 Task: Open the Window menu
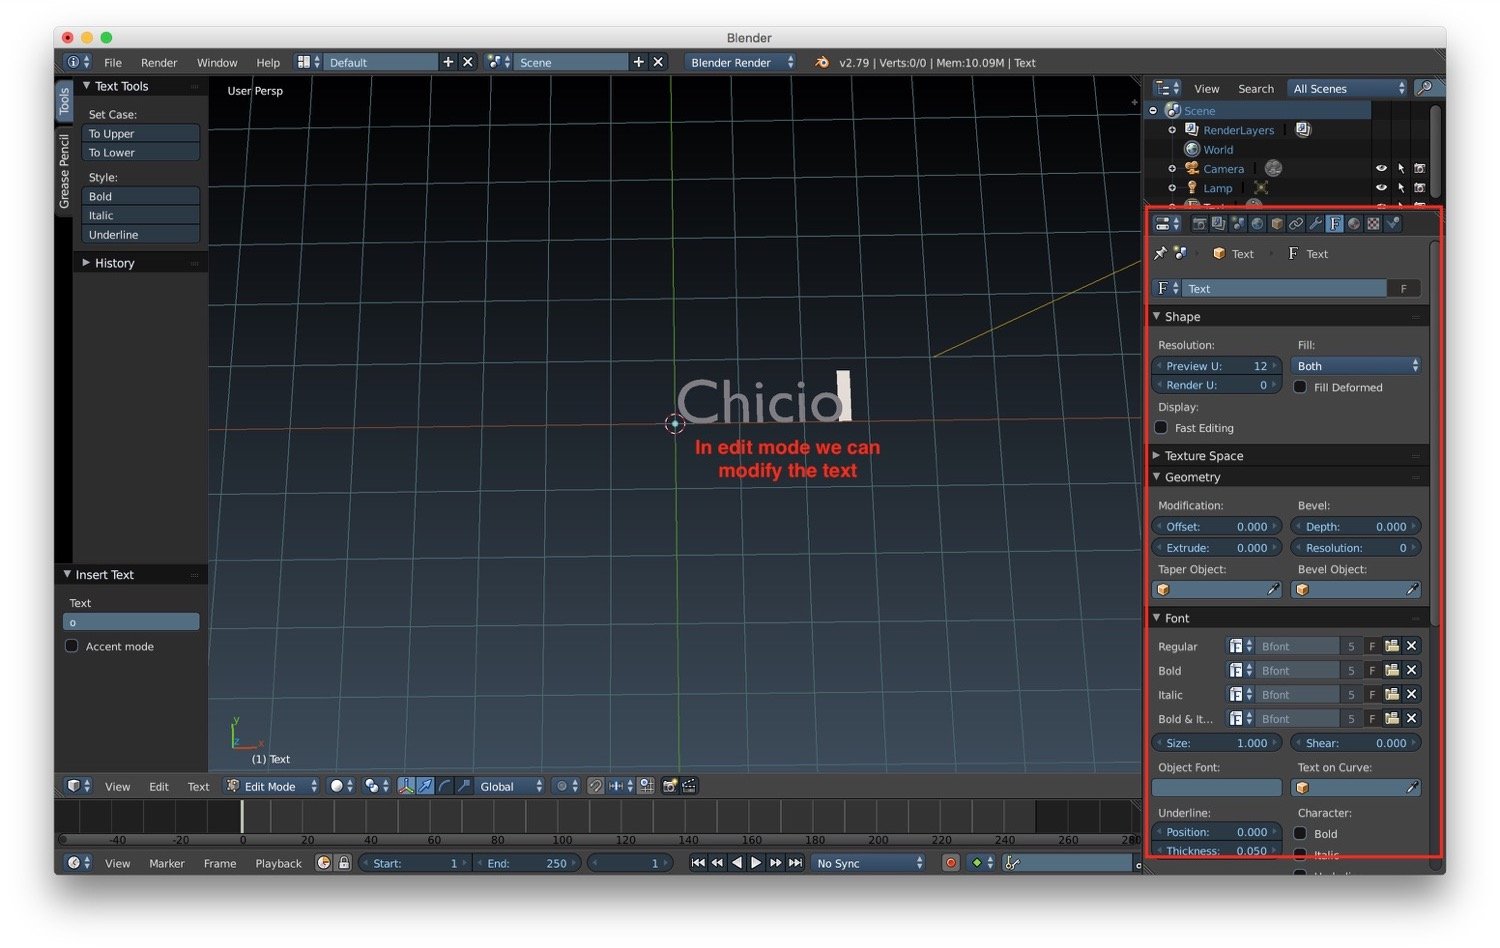click(x=217, y=62)
